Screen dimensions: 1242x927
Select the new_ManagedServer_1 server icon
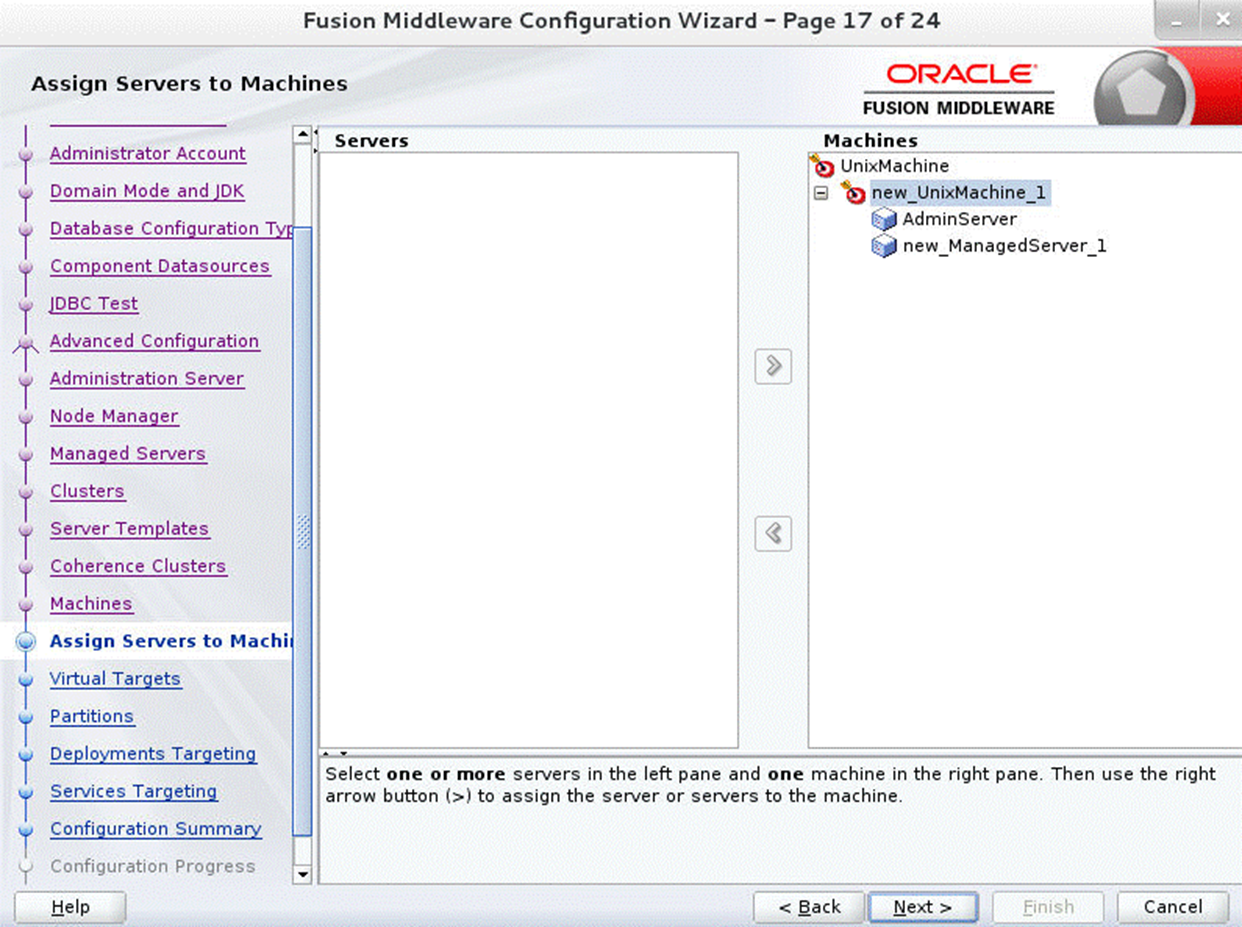click(x=884, y=246)
